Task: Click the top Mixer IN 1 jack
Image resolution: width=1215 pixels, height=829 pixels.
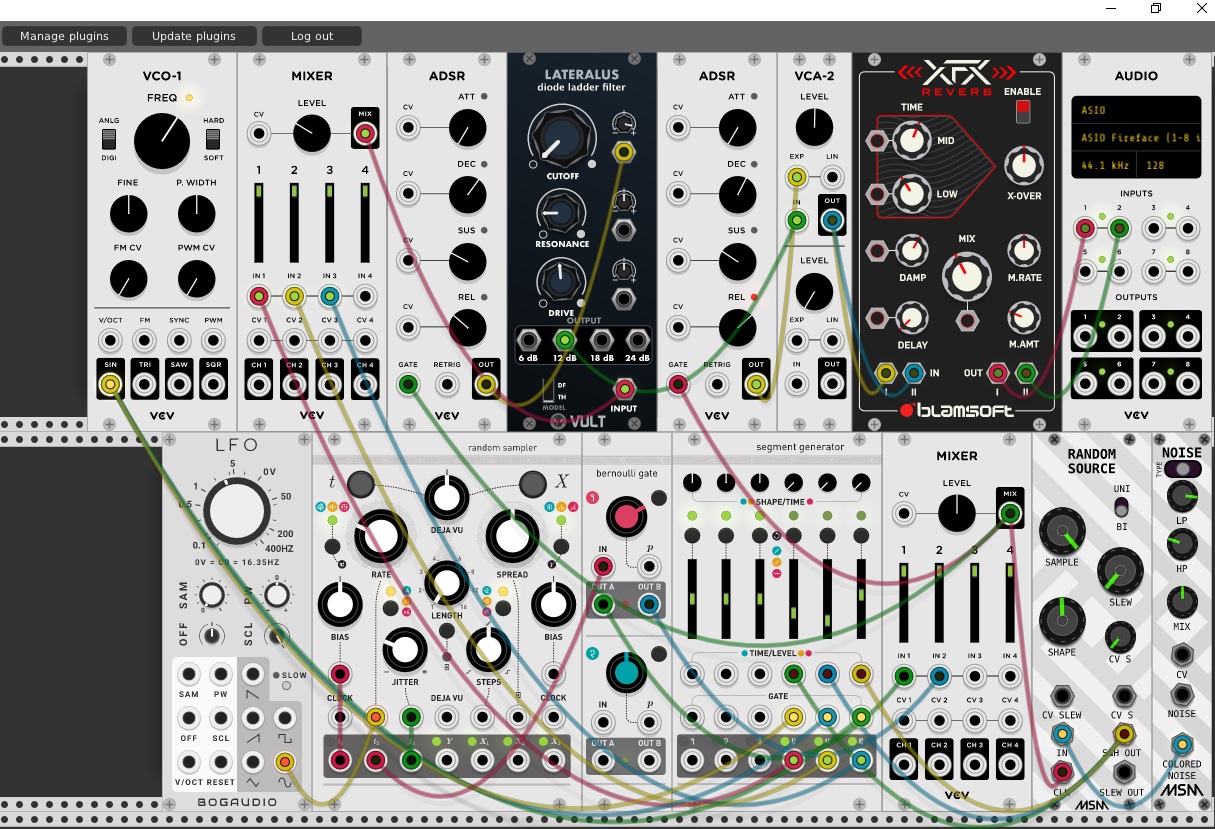Action: (259, 296)
